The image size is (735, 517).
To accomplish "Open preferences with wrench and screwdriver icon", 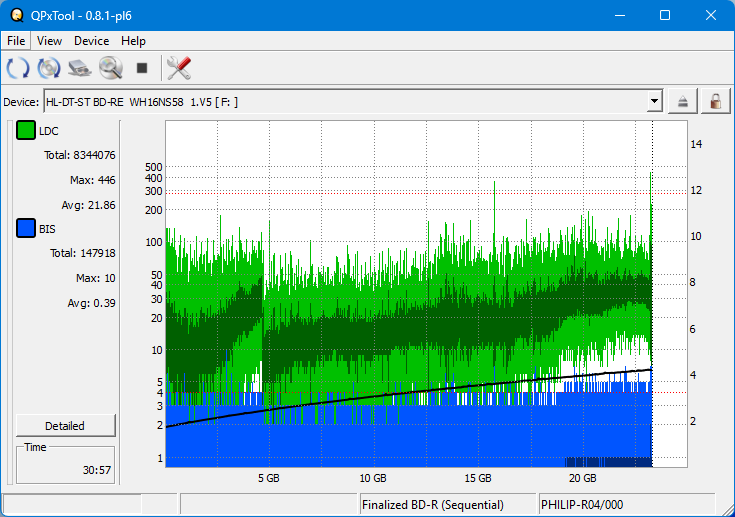I will coord(179,68).
